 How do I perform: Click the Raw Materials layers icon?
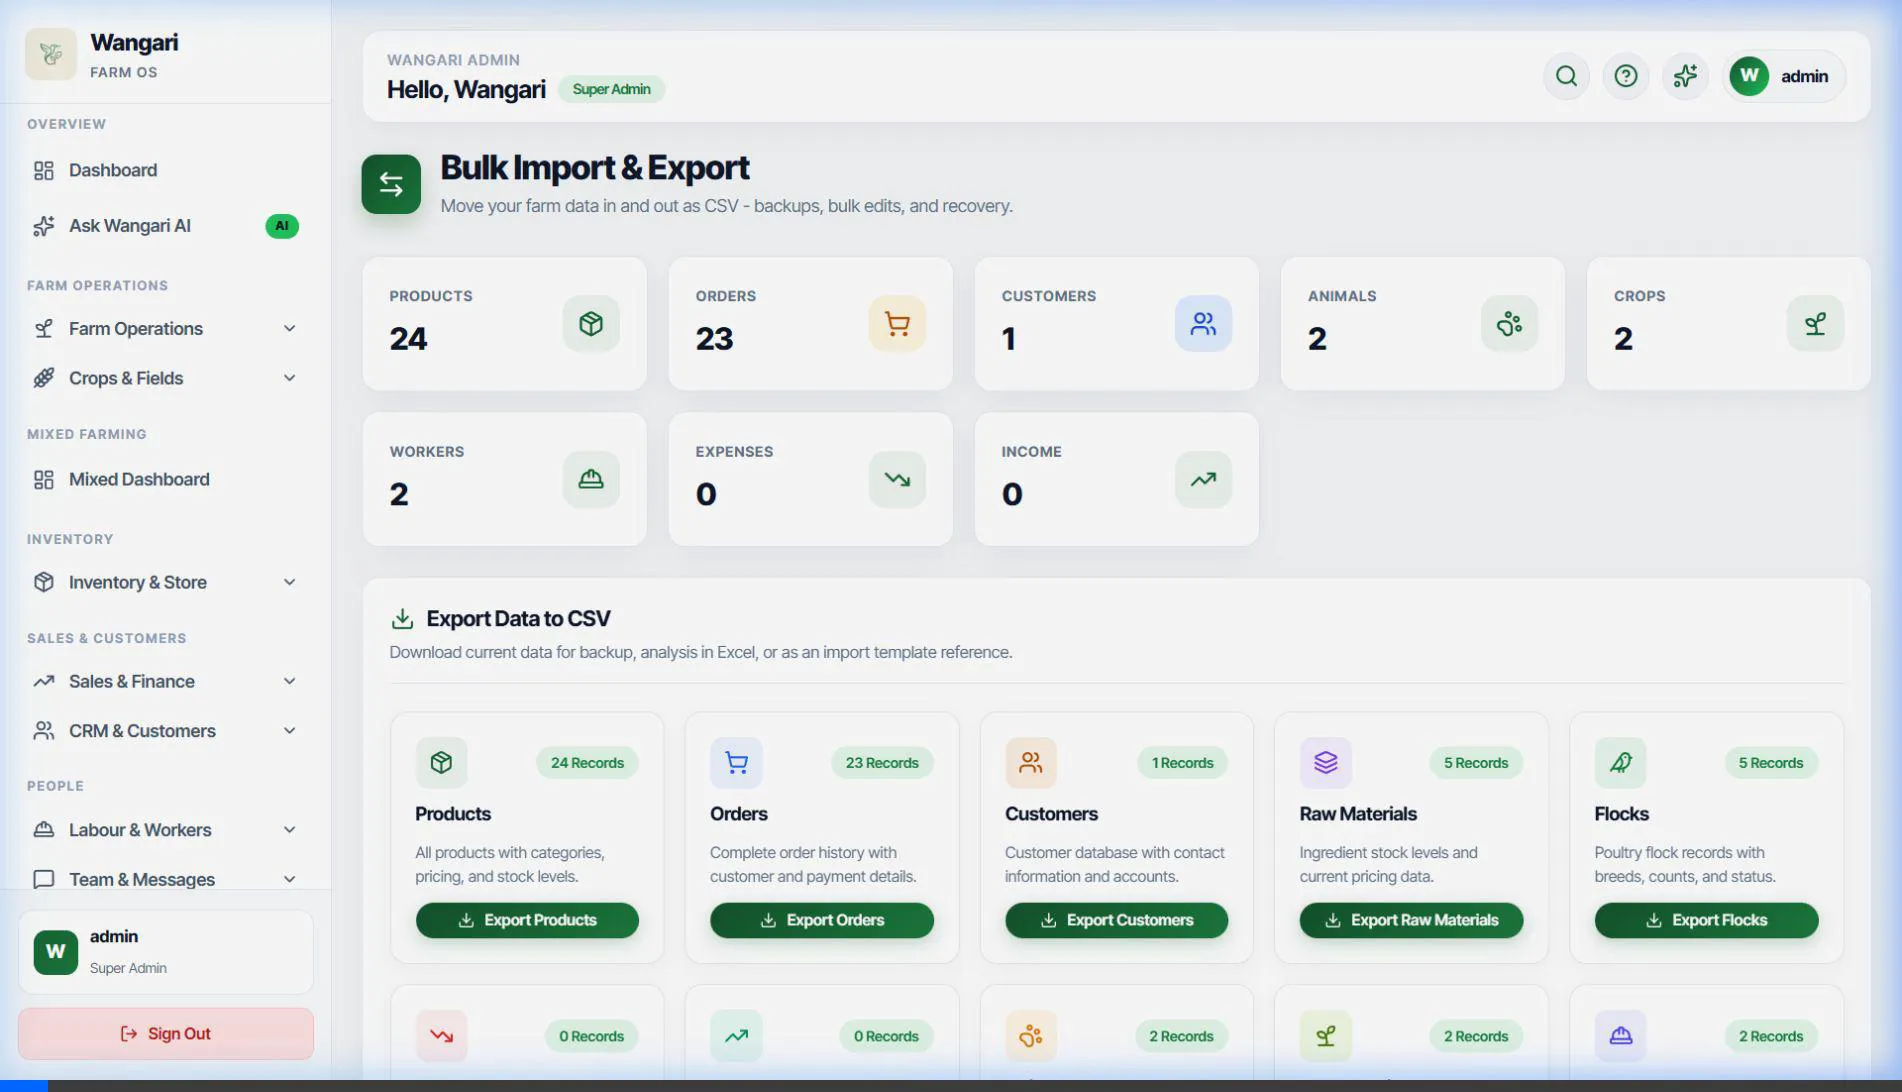click(x=1325, y=763)
